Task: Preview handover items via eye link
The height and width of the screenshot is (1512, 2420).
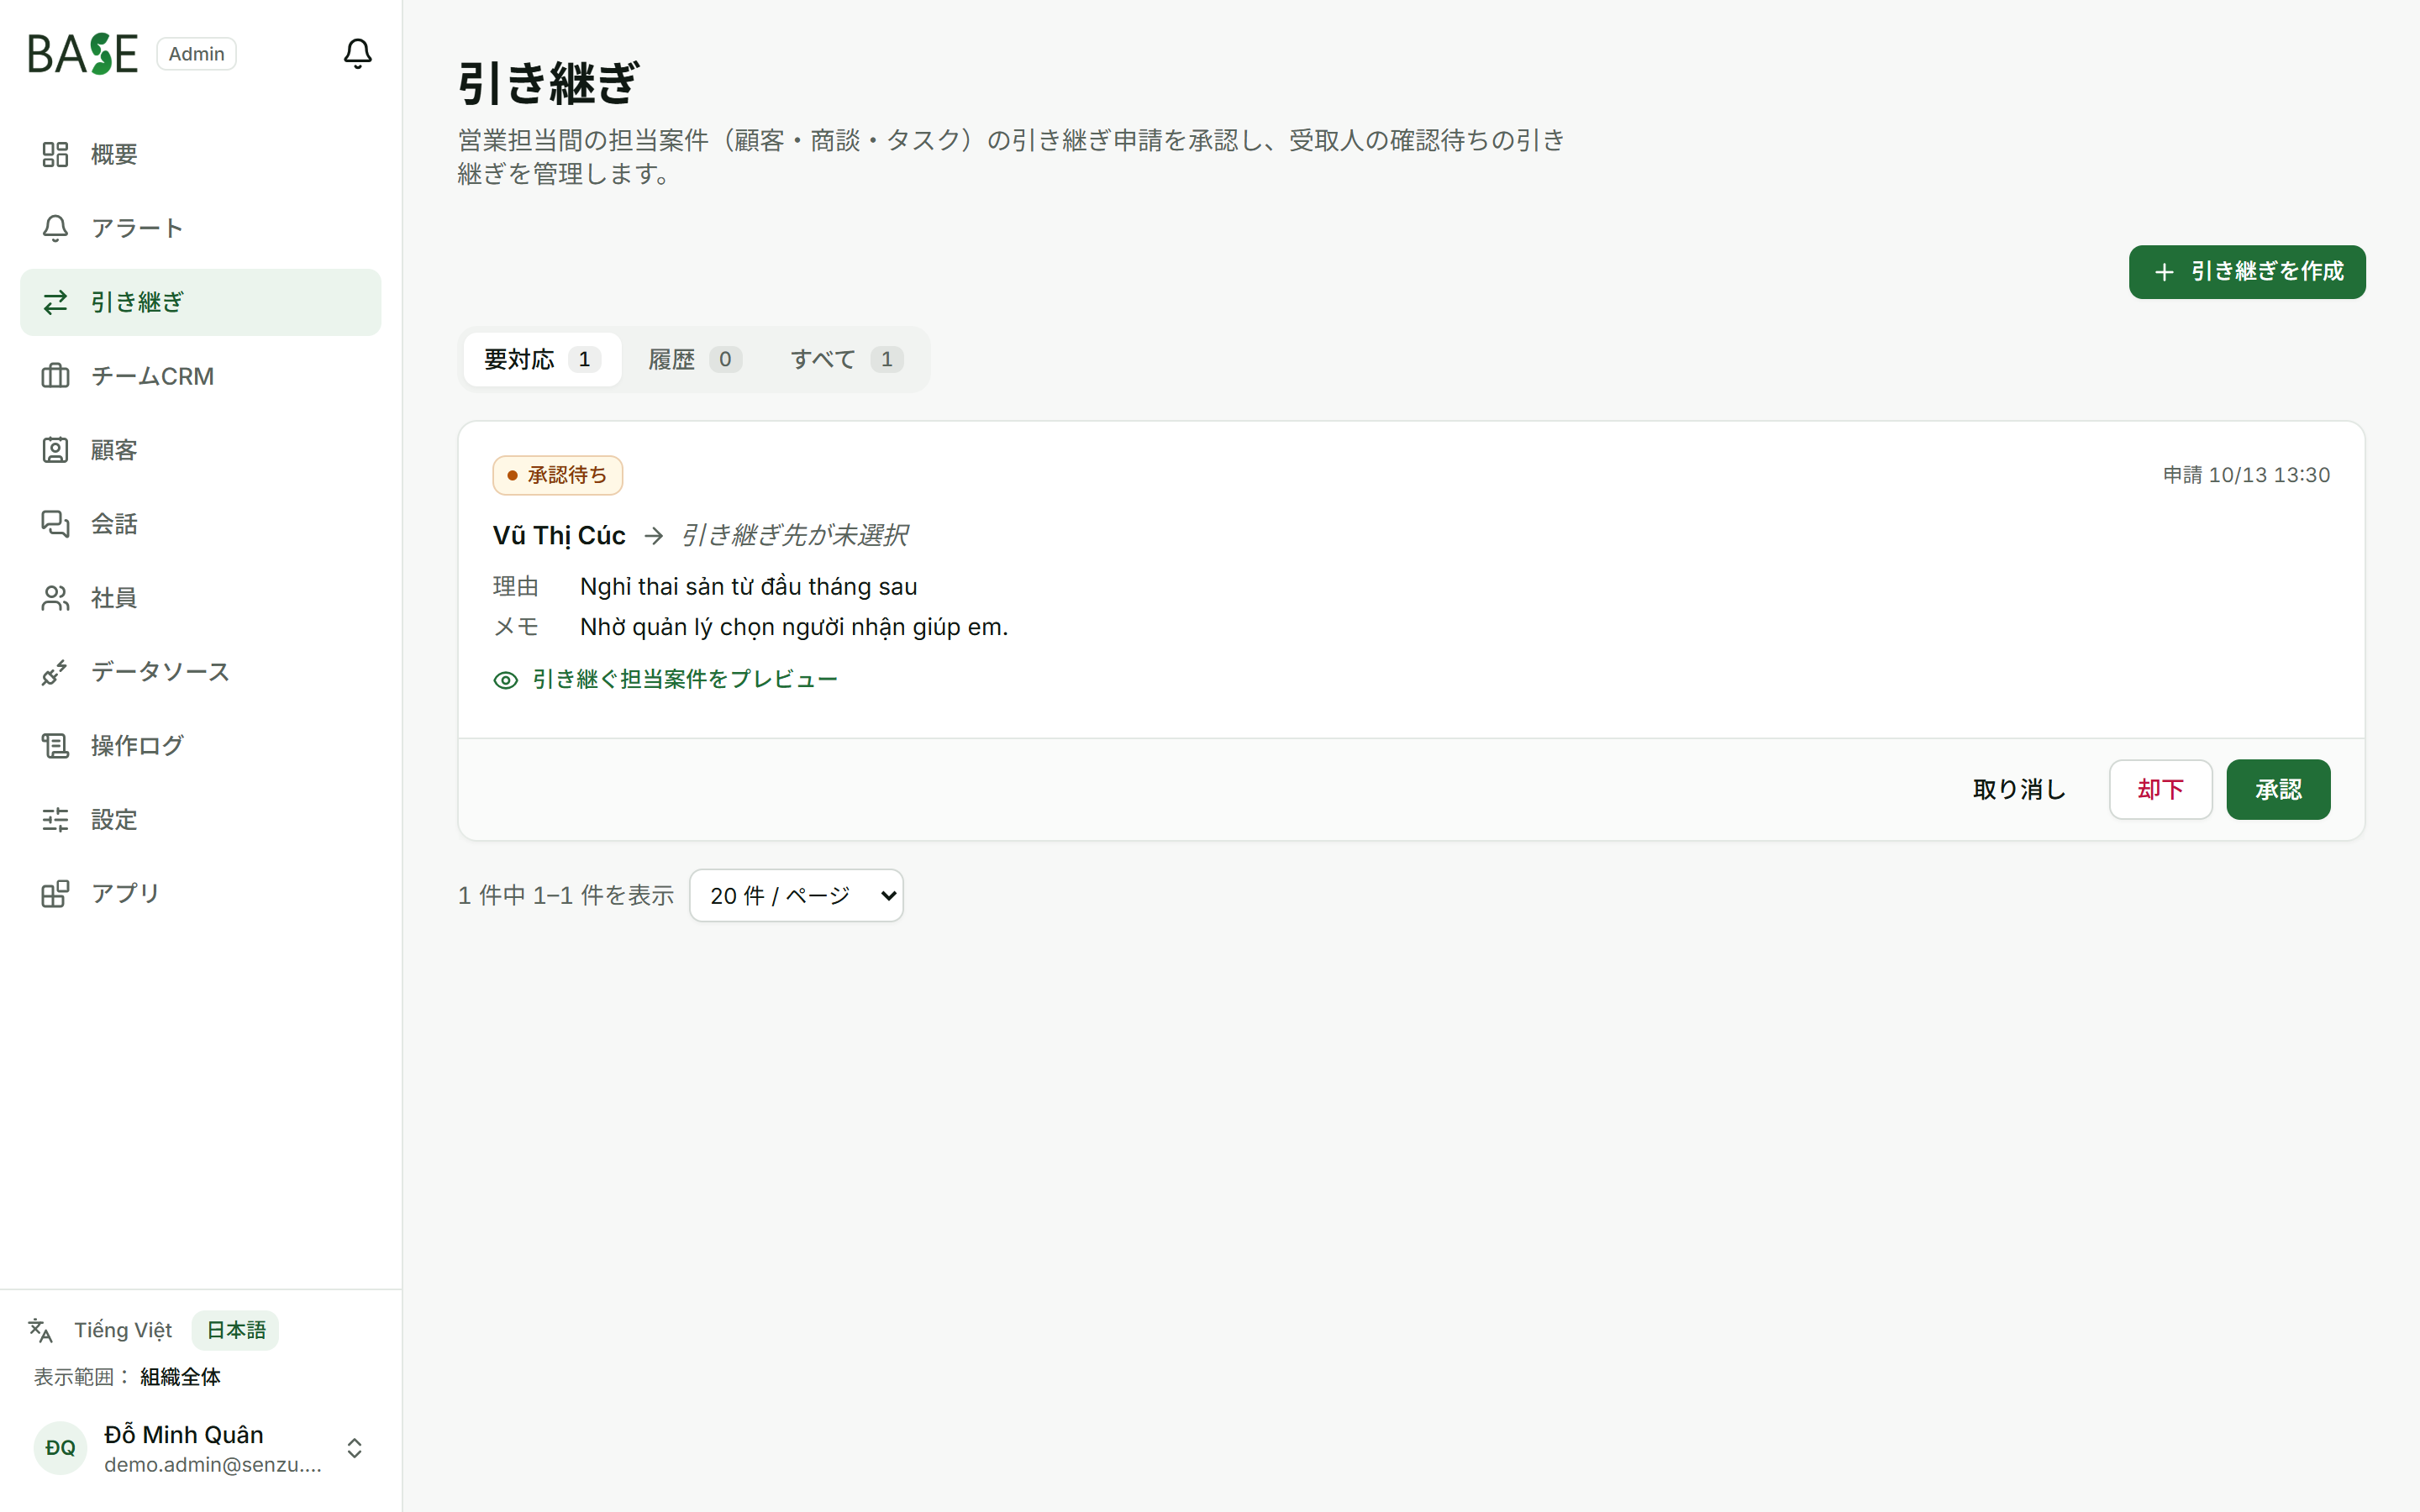Action: (665, 680)
